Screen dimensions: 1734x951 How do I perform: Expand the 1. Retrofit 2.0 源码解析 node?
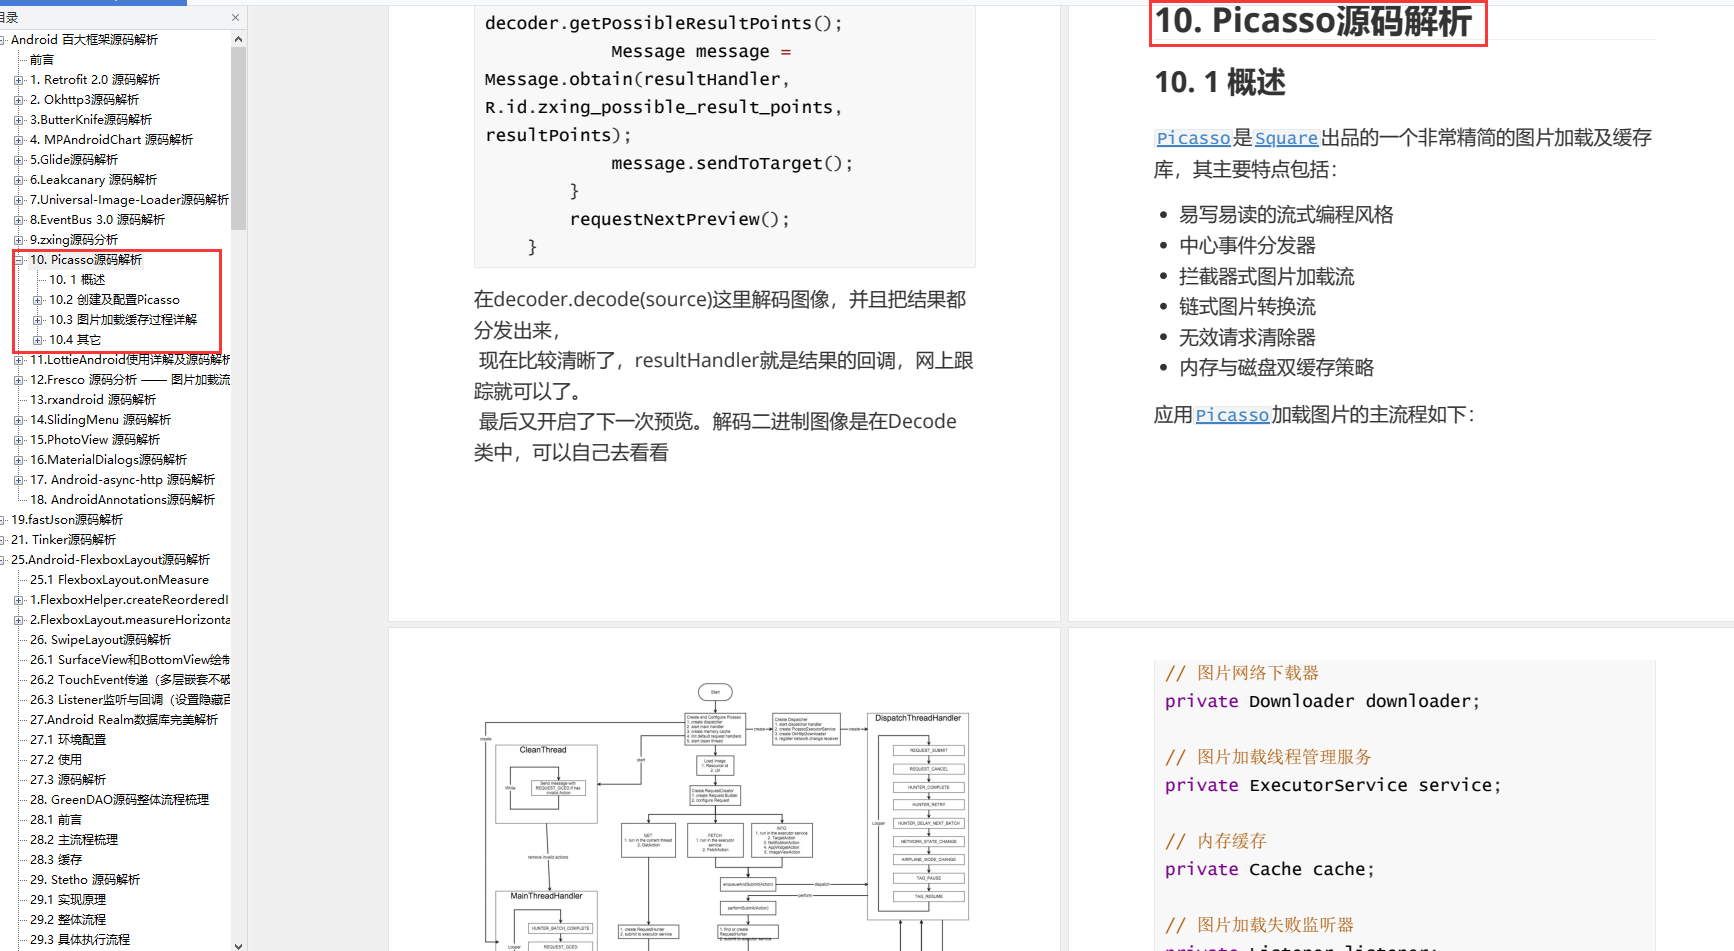[18, 80]
